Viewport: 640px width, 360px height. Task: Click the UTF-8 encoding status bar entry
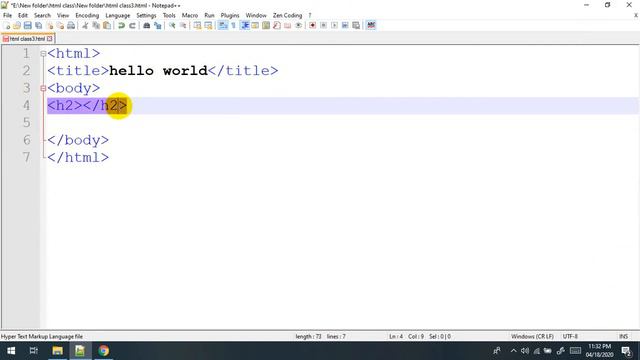pos(570,336)
